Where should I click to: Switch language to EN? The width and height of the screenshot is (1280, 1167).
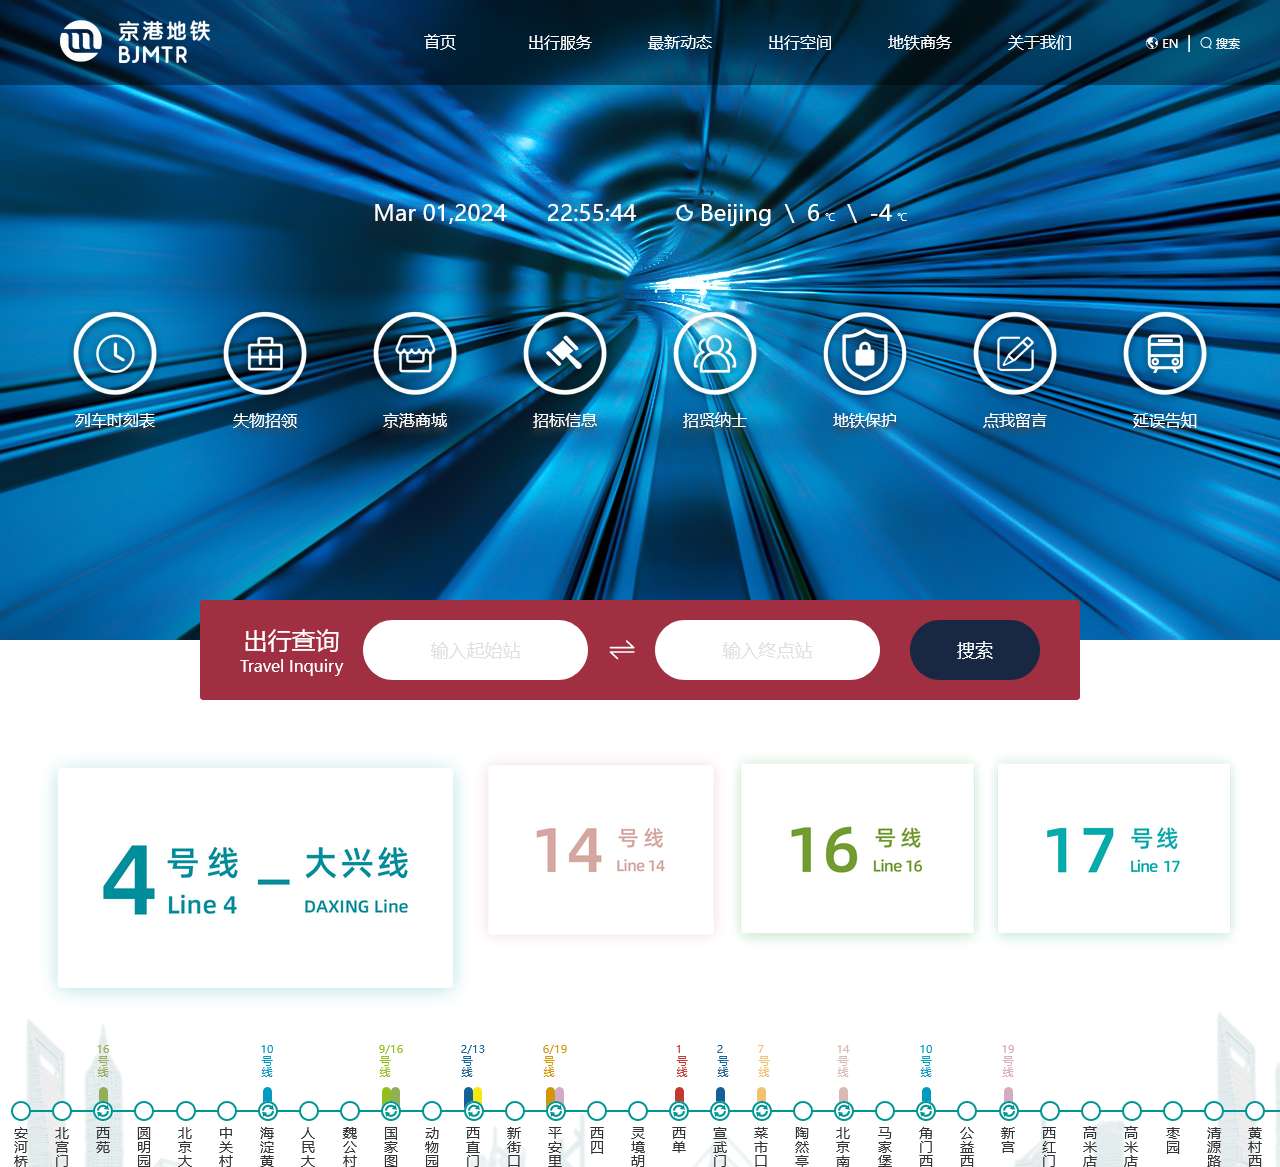click(x=1162, y=43)
